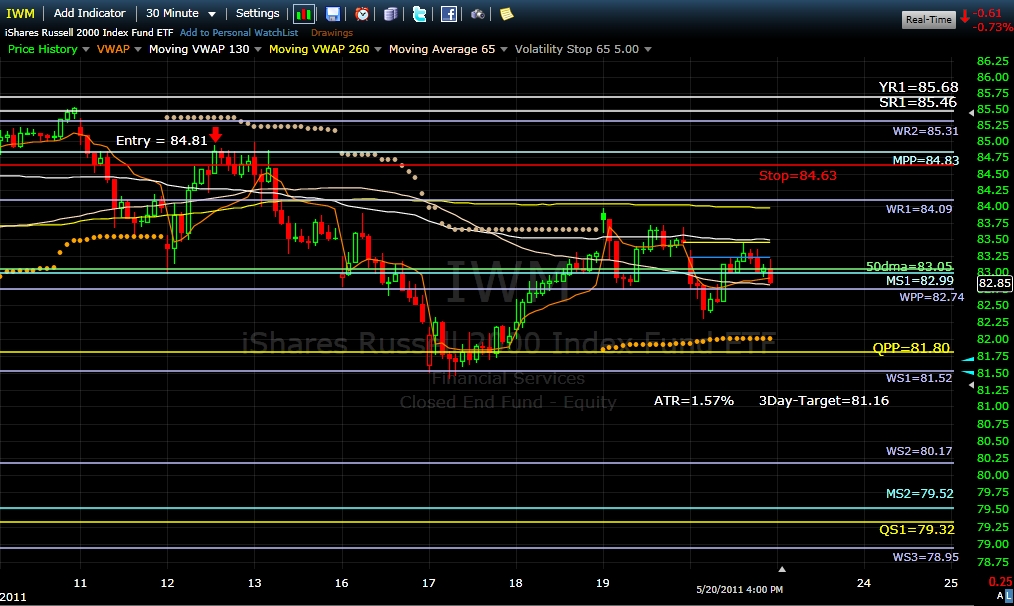Click the MS1=82.99 level label

click(920, 281)
